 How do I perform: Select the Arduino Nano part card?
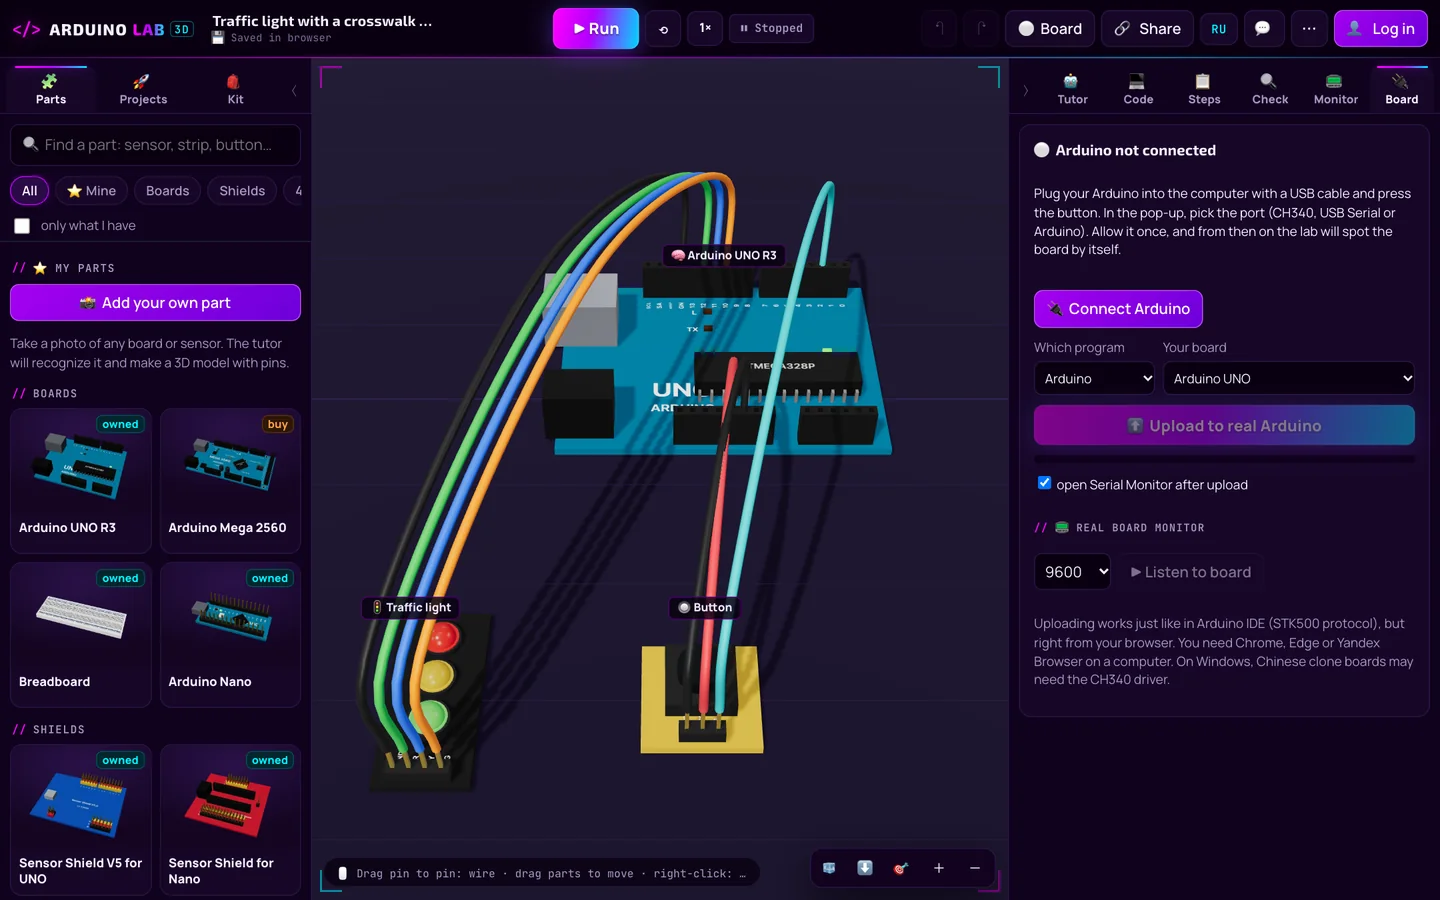[x=230, y=634]
